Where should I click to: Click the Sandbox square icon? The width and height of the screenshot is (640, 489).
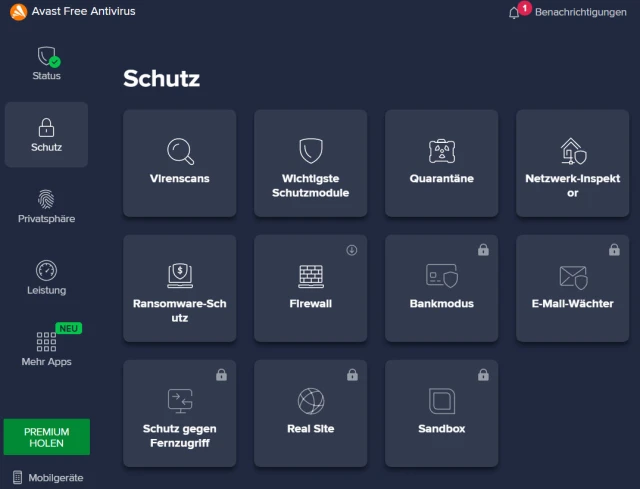[442, 401]
